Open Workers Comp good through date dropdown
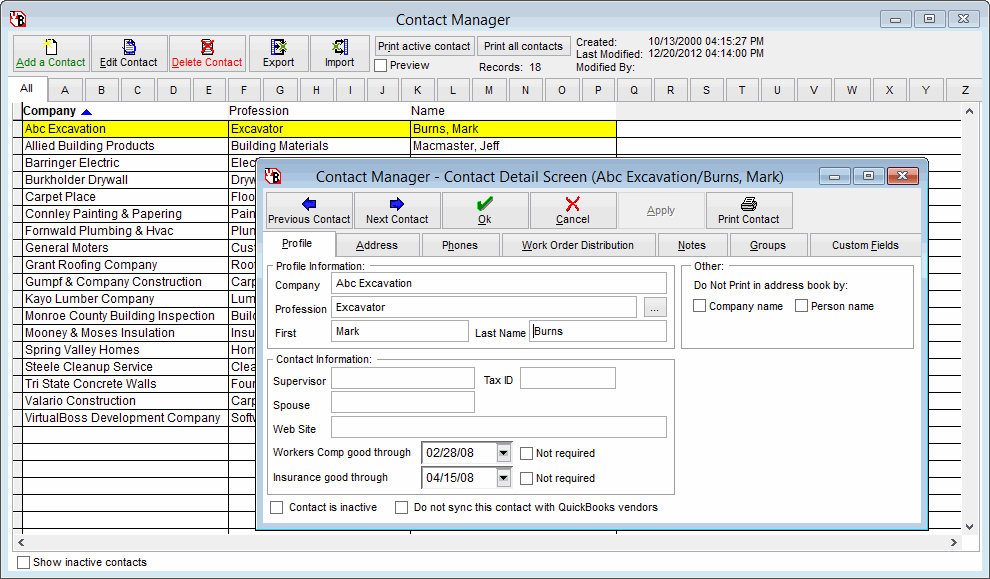Viewport: 990px width, 579px height. click(503, 453)
